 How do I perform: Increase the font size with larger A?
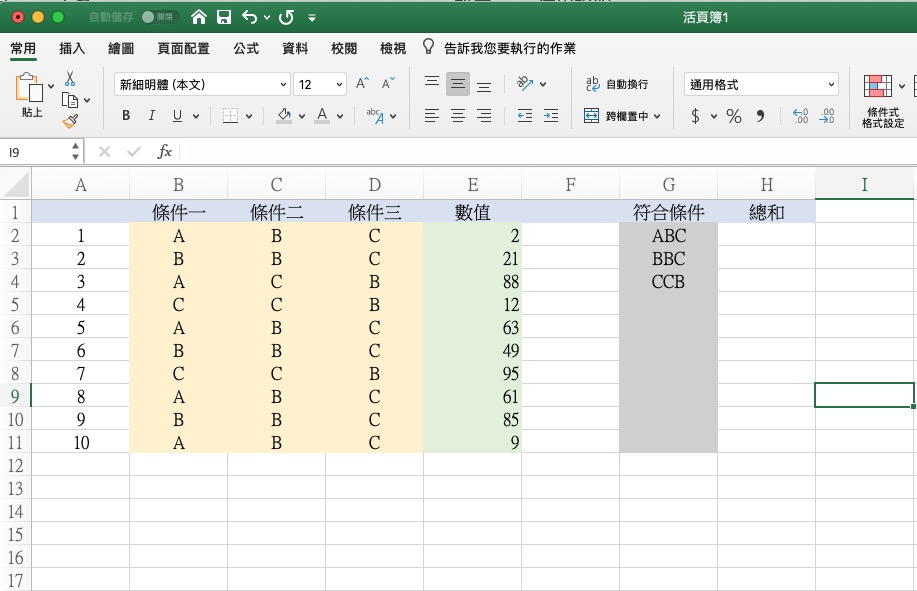[363, 84]
